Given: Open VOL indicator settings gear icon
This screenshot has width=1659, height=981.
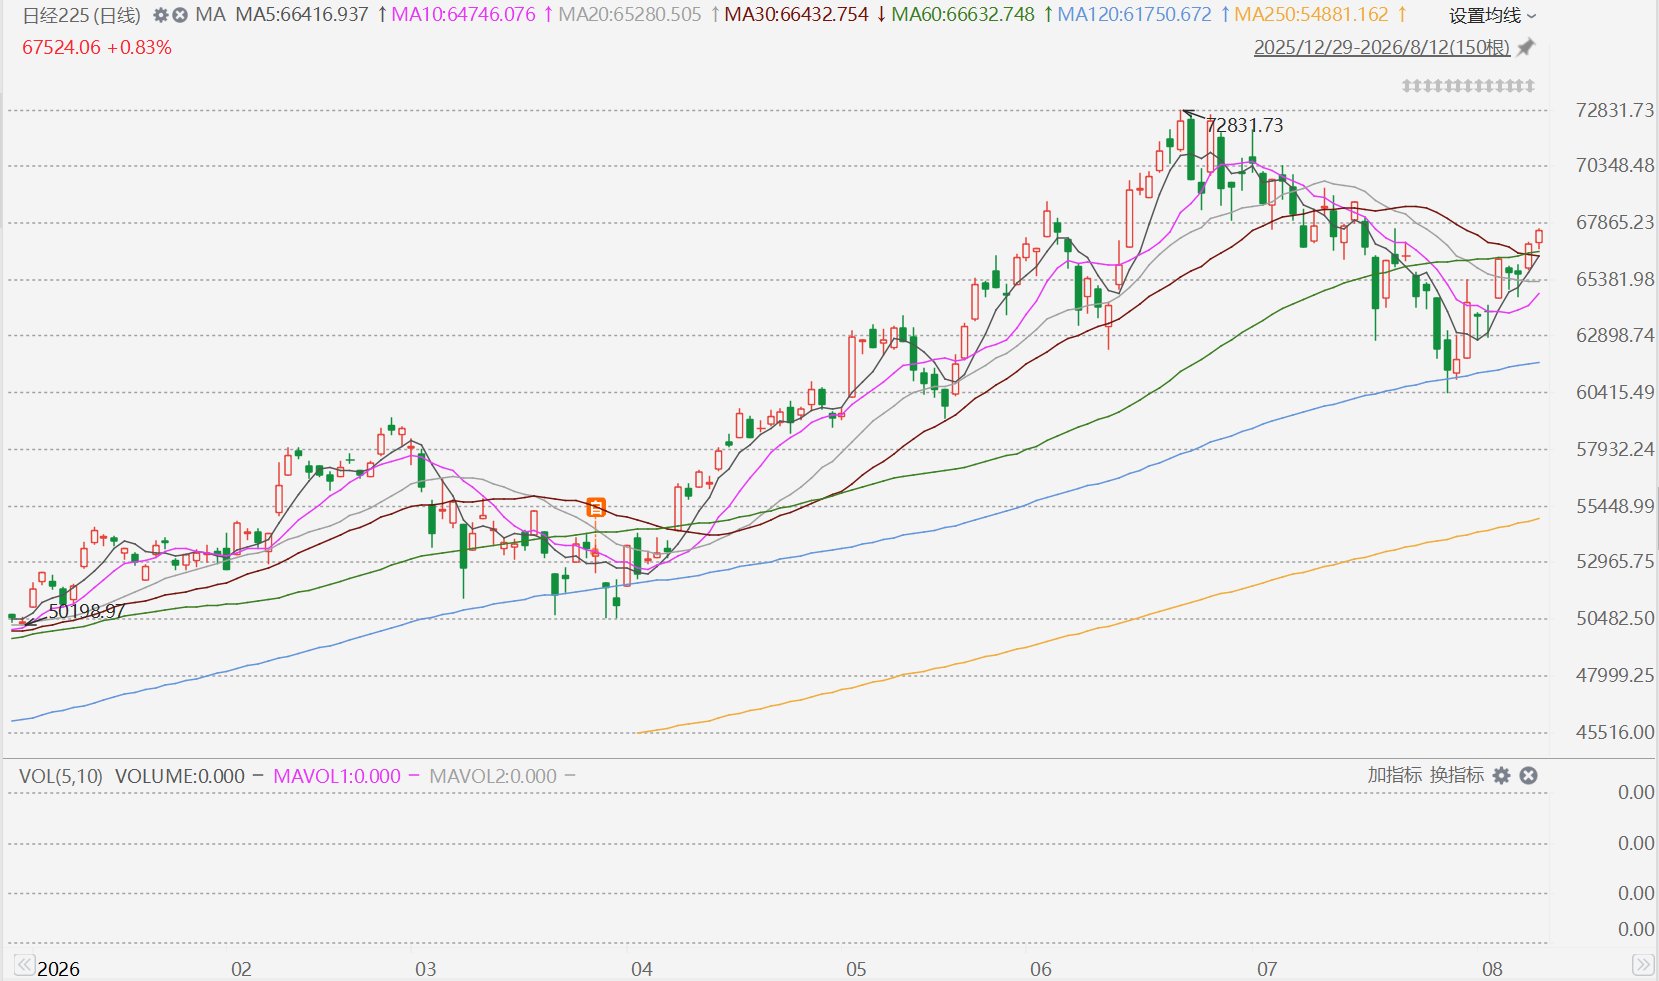Looking at the screenshot, I should 1501,775.
